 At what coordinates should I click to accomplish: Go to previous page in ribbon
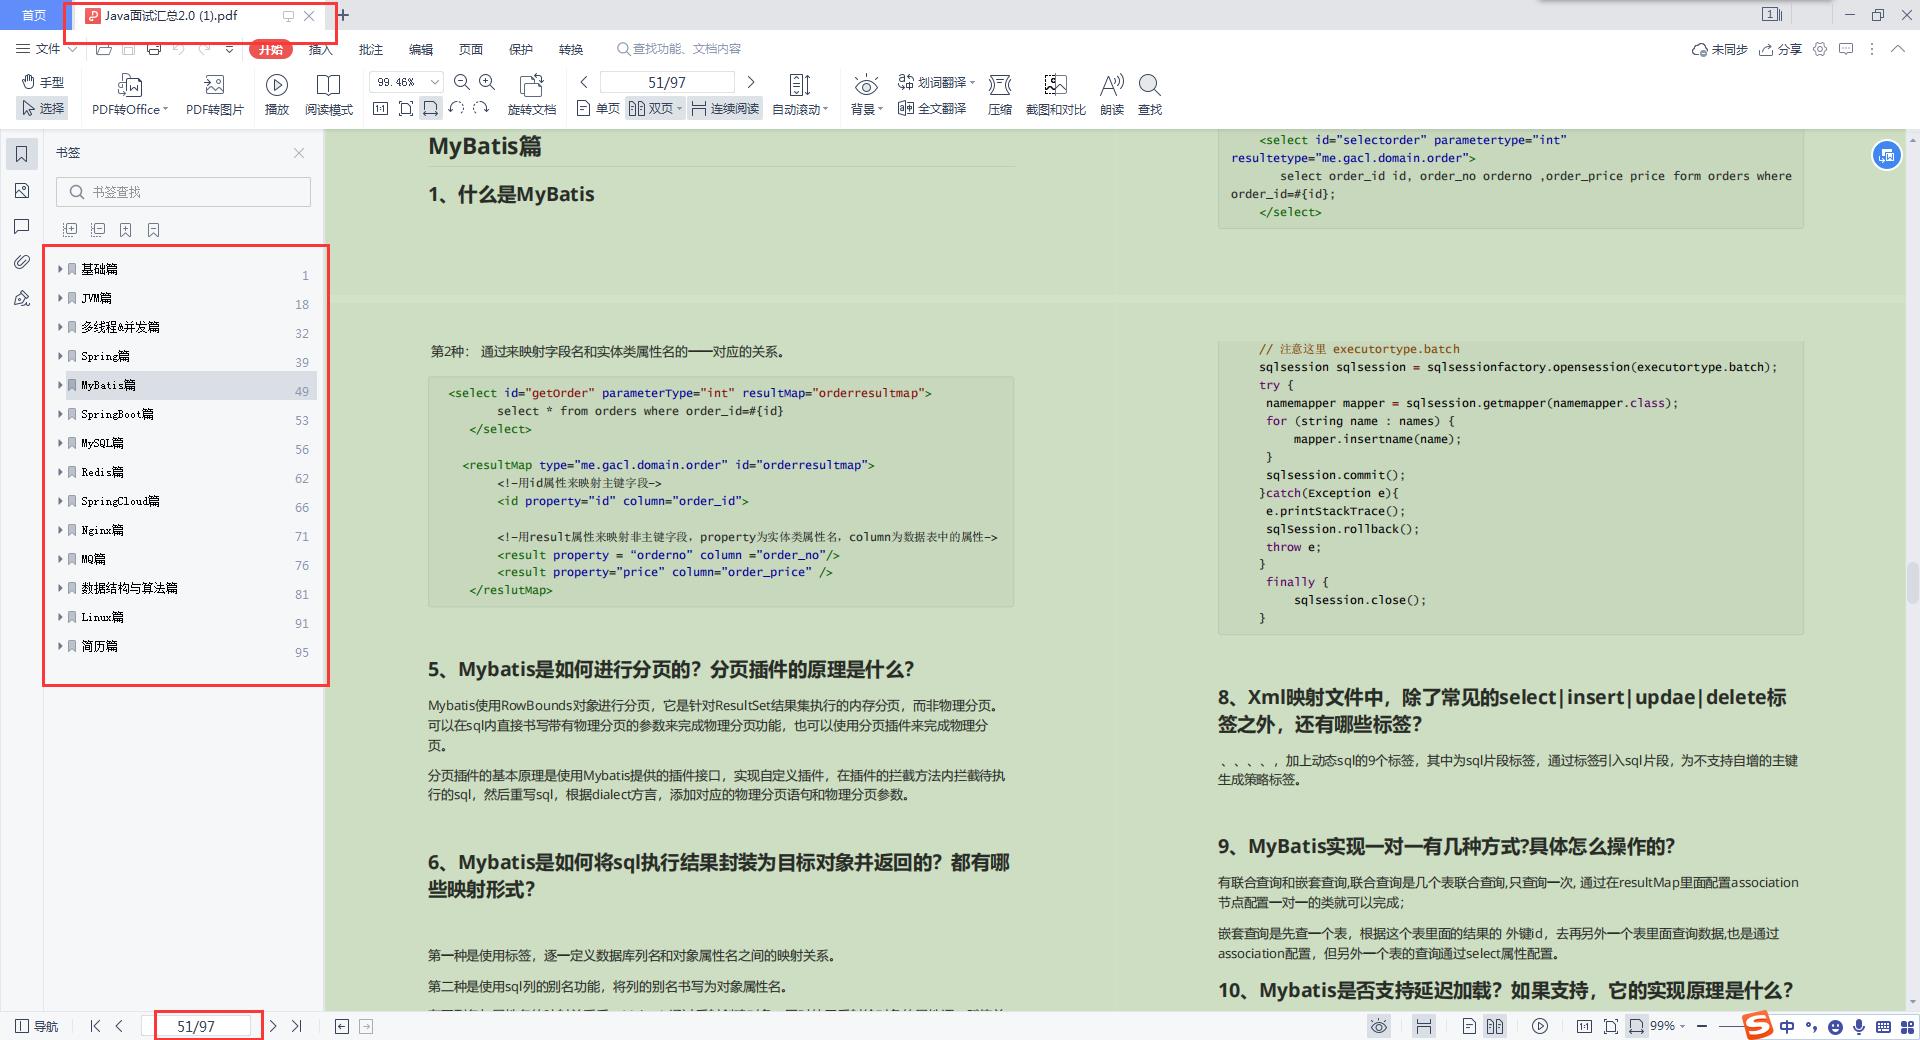(584, 82)
